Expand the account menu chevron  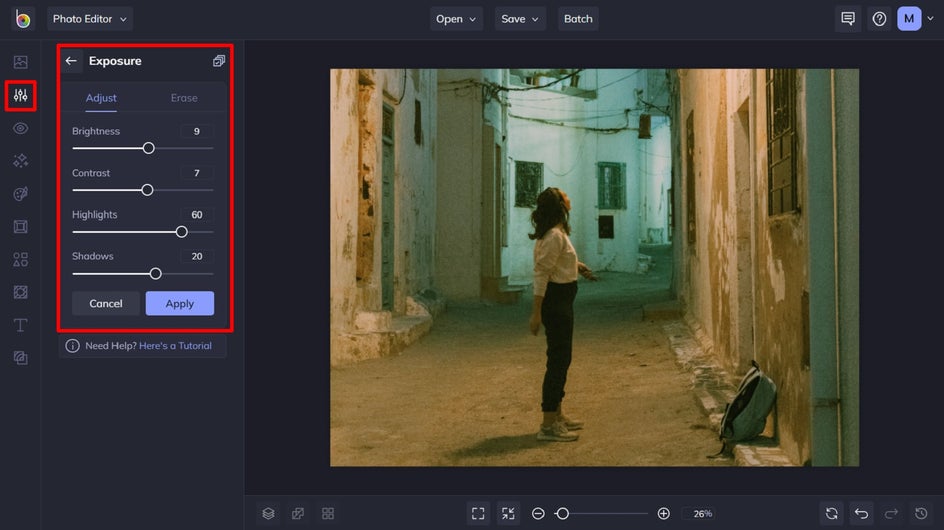coord(930,19)
